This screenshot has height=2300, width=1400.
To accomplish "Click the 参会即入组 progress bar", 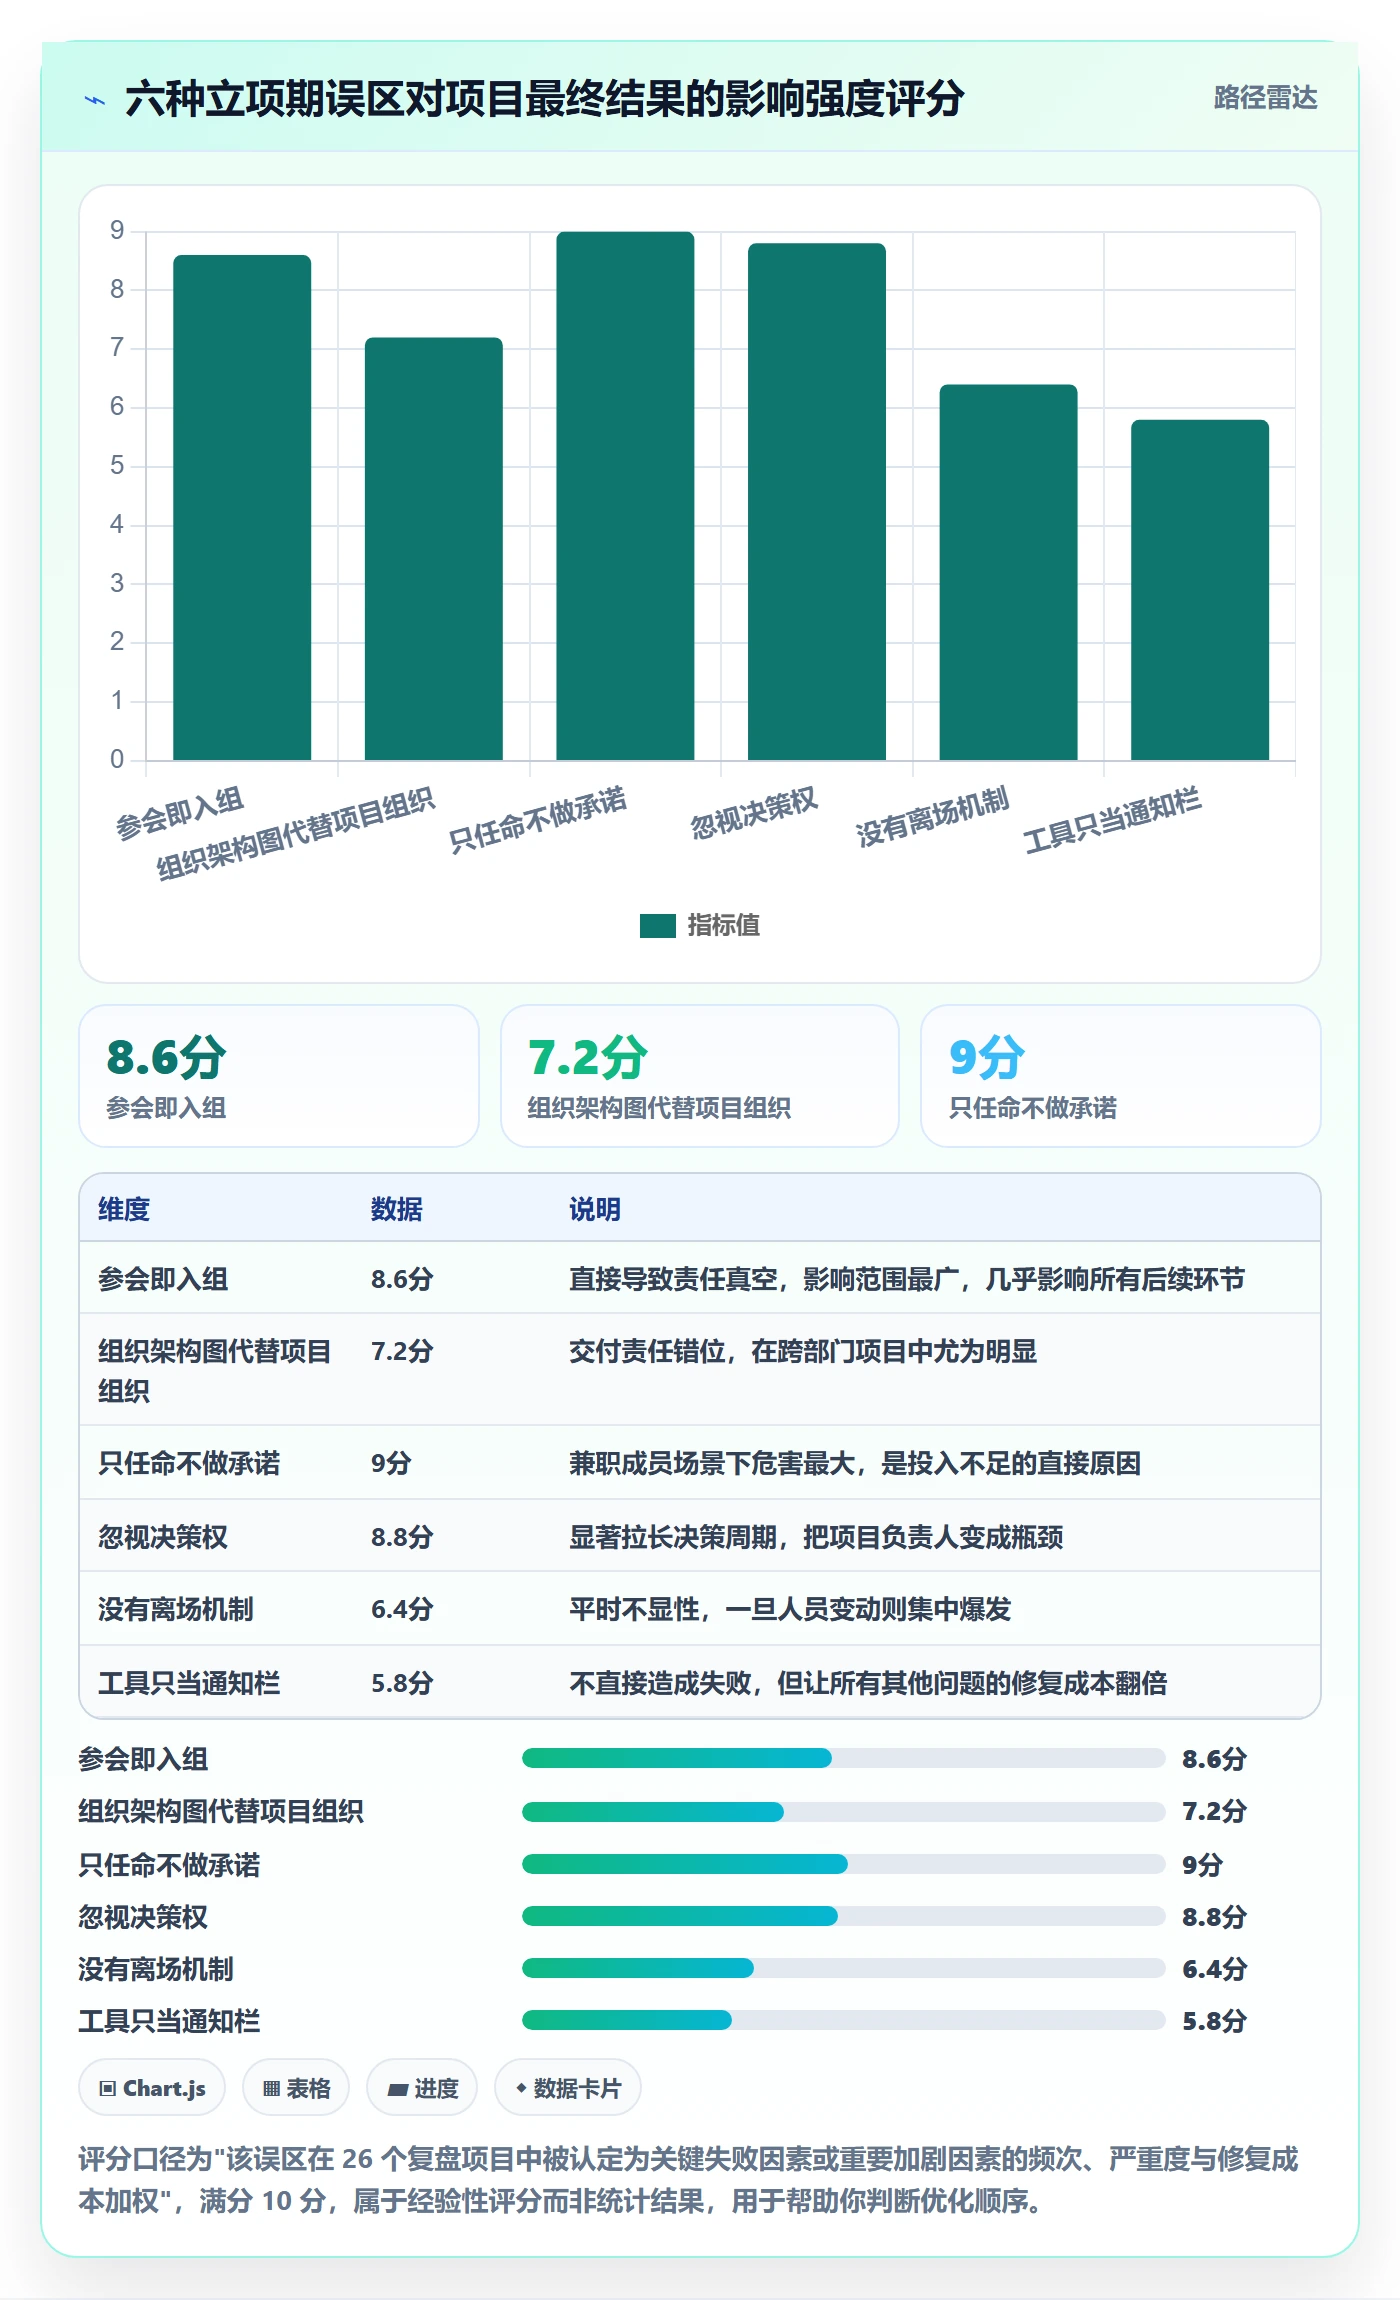I will coord(843,1758).
